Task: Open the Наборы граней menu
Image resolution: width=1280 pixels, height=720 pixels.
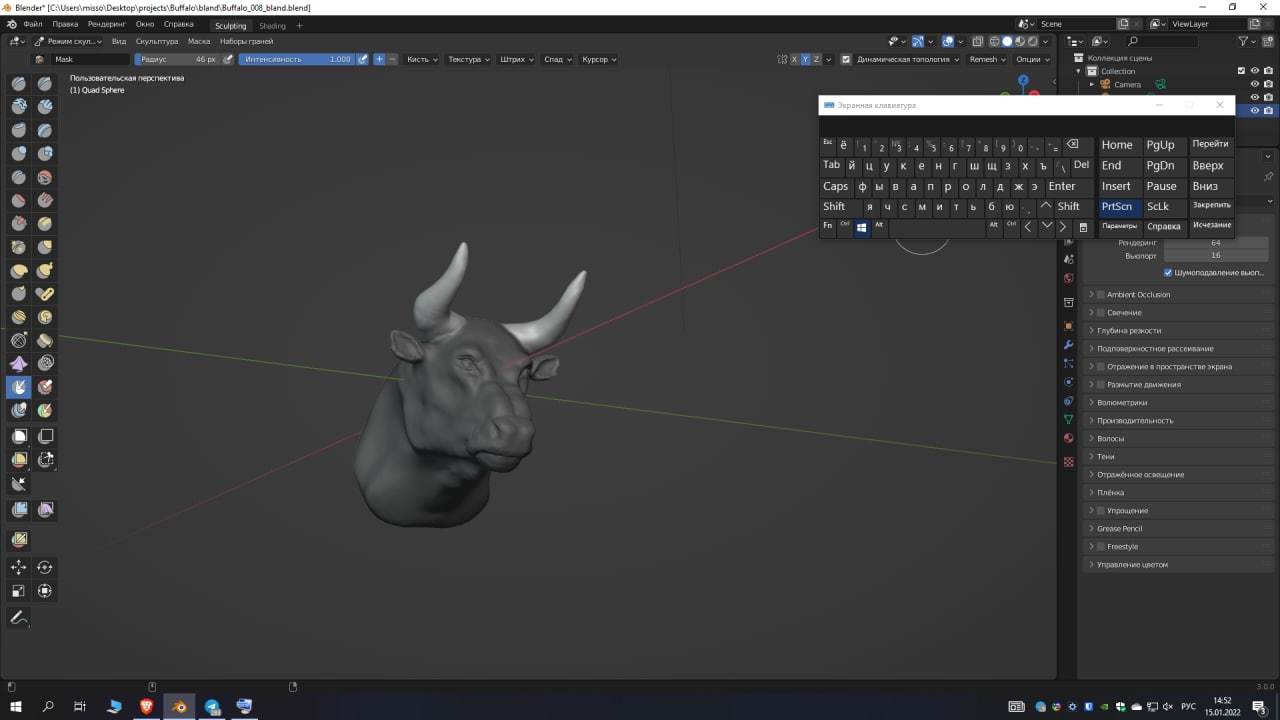Action: point(246,41)
